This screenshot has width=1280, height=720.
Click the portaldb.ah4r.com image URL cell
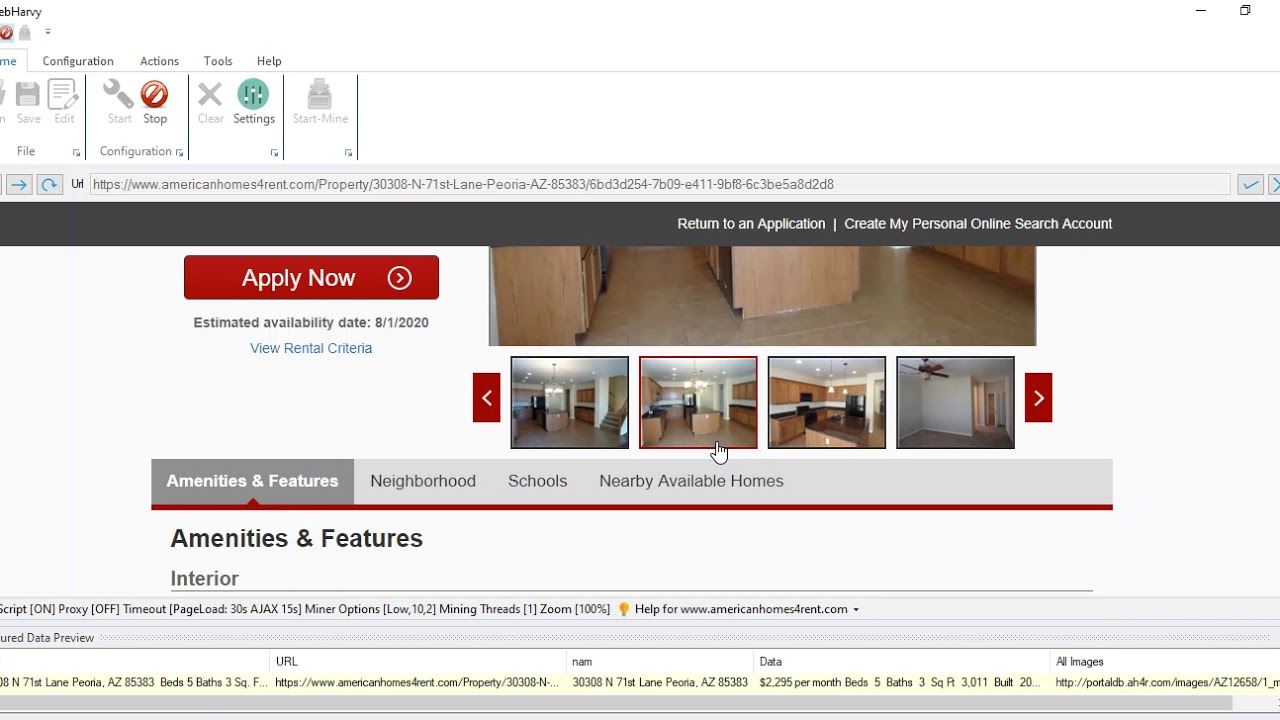click(x=1165, y=682)
